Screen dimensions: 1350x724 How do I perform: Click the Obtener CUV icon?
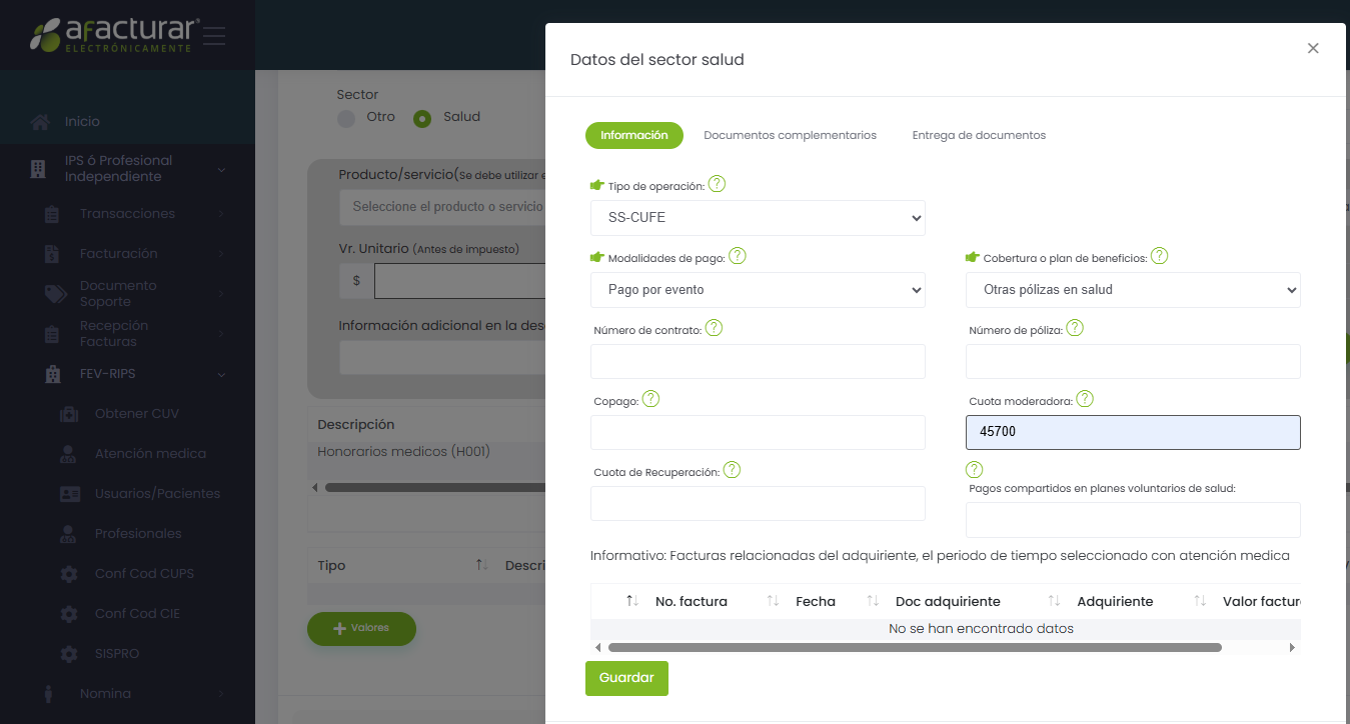(69, 414)
